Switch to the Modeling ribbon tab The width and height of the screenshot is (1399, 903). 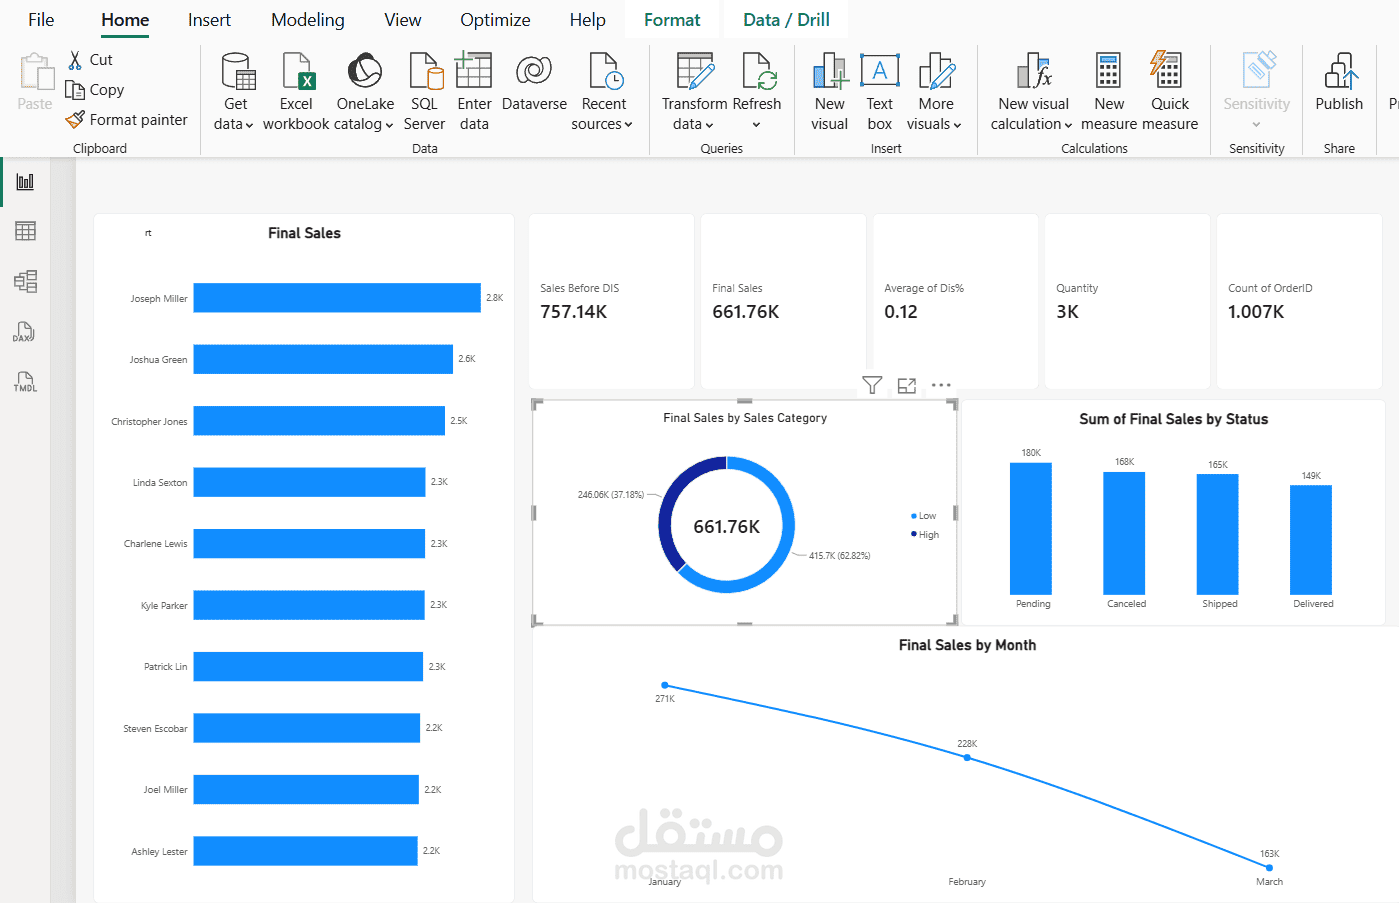coord(308,20)
